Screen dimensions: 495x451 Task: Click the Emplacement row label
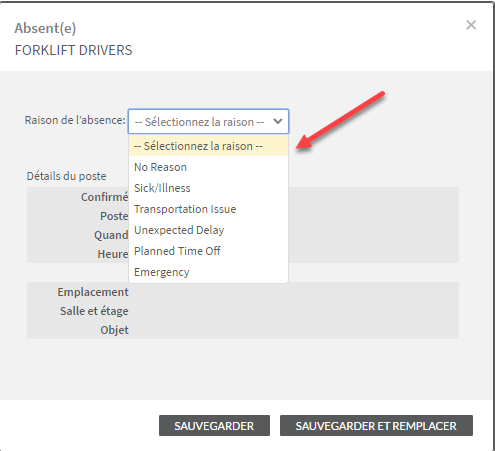93,292
